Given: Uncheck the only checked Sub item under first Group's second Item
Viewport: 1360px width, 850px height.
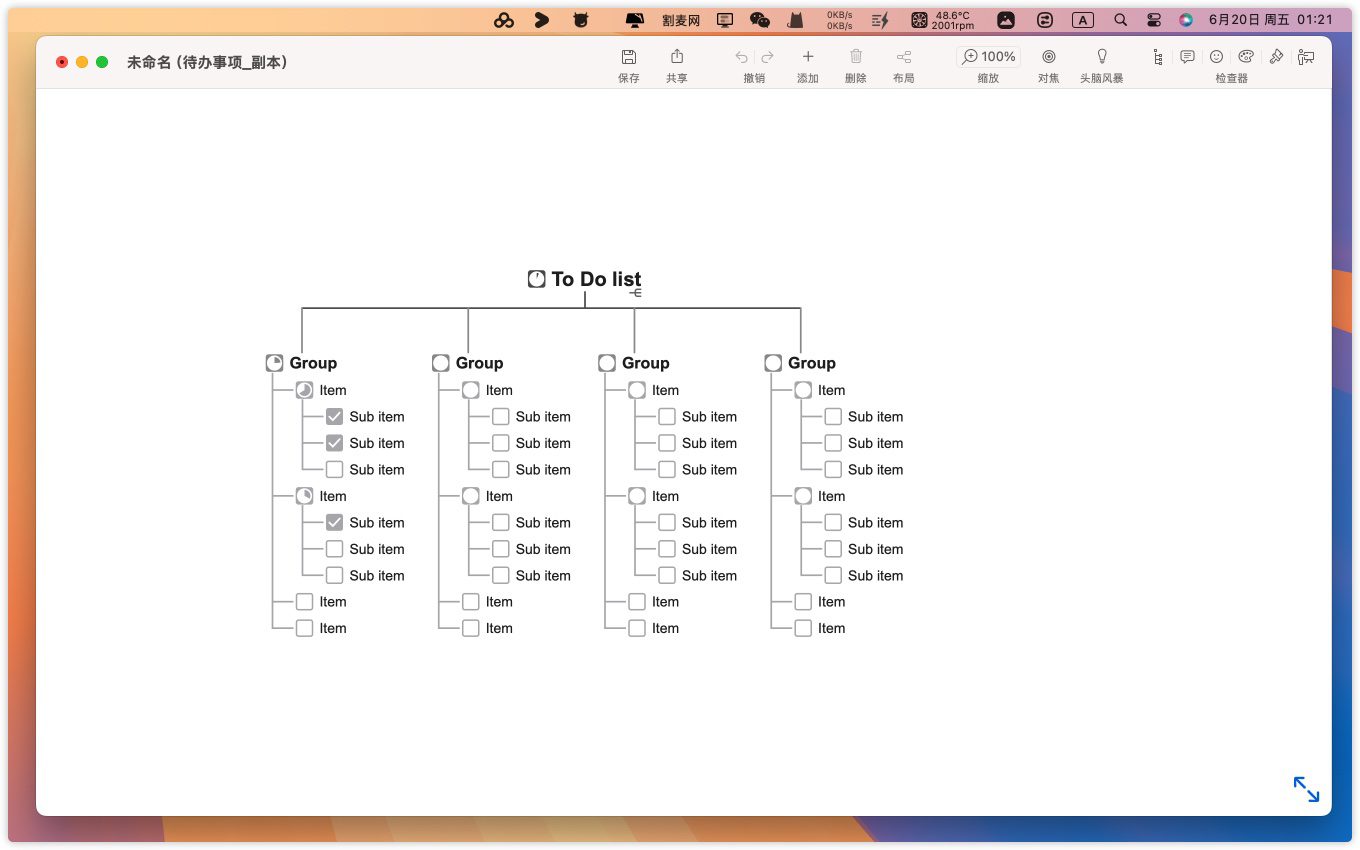Looking at the screenshot, I should (334, 522).
